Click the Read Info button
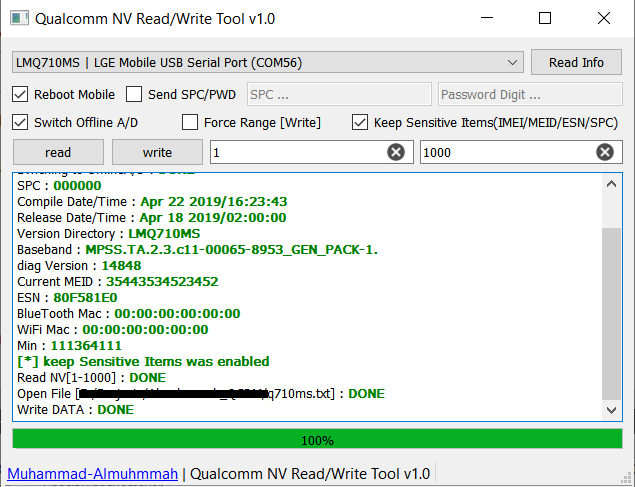This screenshot has height=487, width=635. [x=576, y=62]
